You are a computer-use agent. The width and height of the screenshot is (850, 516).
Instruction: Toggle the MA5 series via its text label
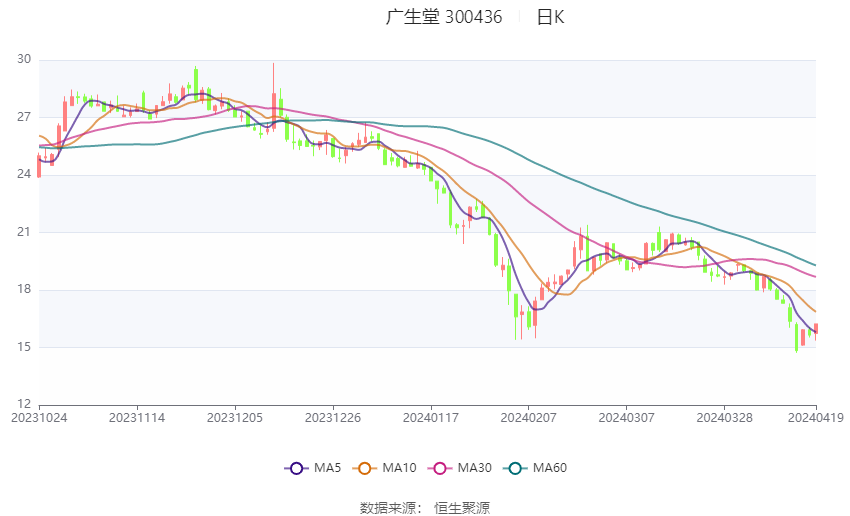coord(327,468)
